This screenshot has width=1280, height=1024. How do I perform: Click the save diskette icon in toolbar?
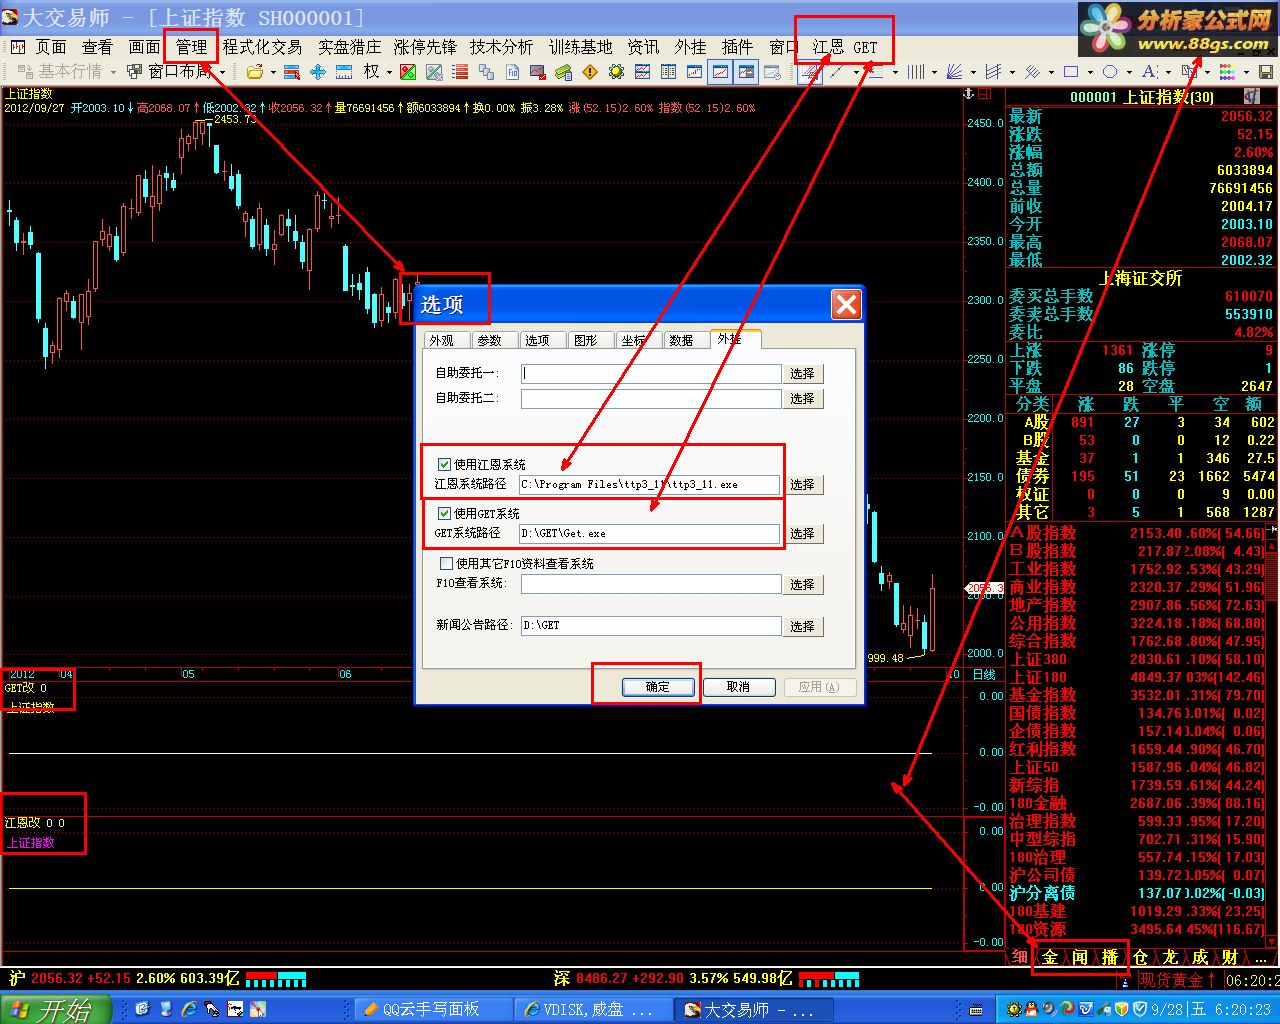pos(1265,72)
